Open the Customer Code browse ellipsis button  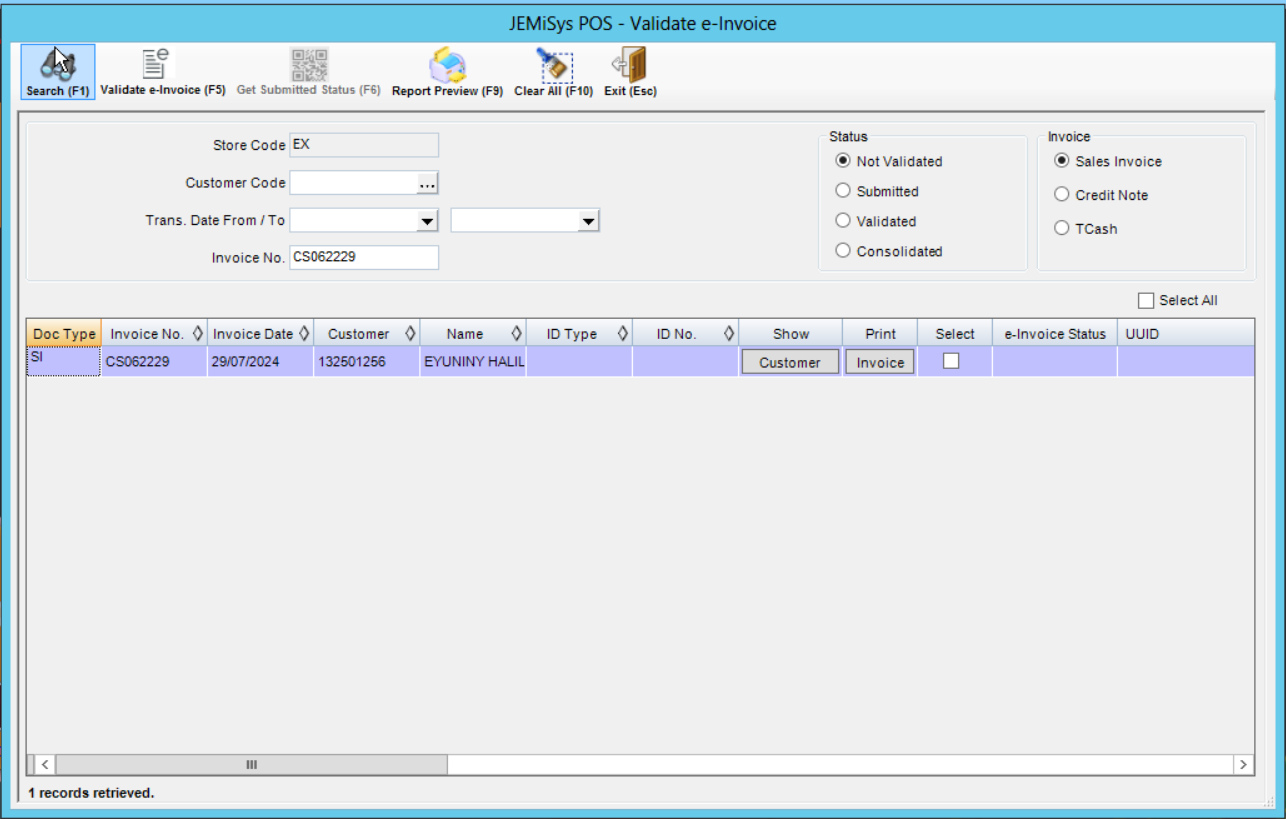point(427,182)
